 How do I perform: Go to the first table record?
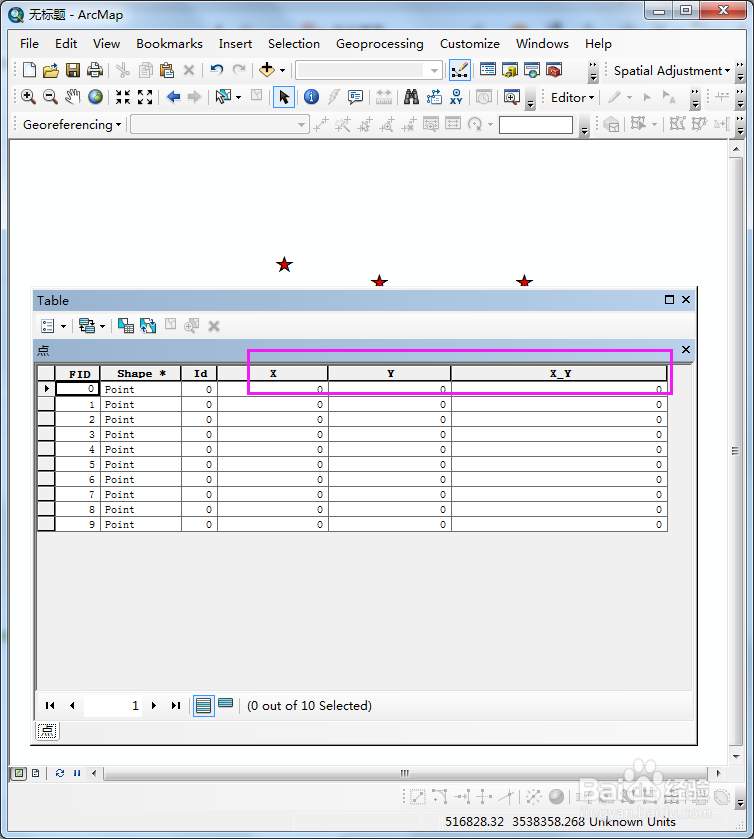[50, 705]
